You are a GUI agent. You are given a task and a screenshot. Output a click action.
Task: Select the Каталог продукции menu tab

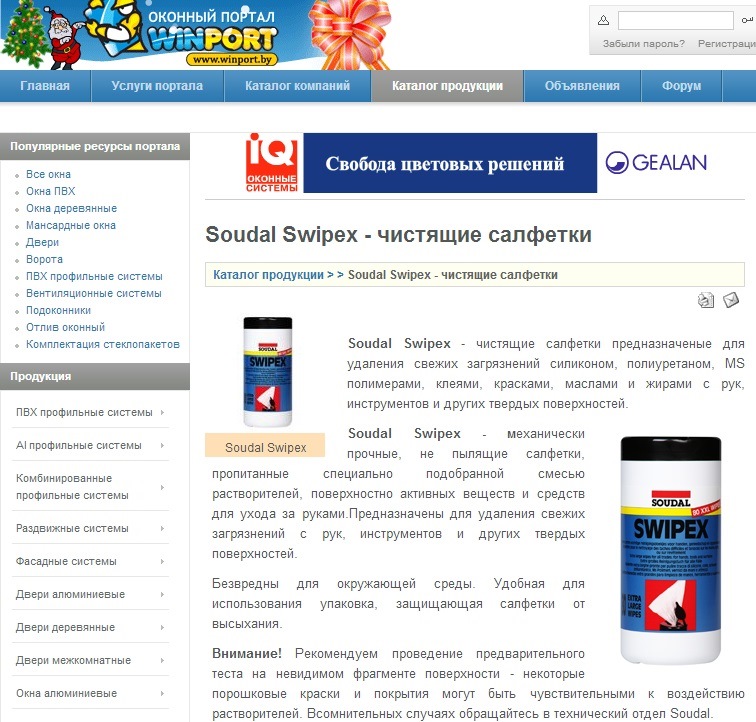(447, 86)
